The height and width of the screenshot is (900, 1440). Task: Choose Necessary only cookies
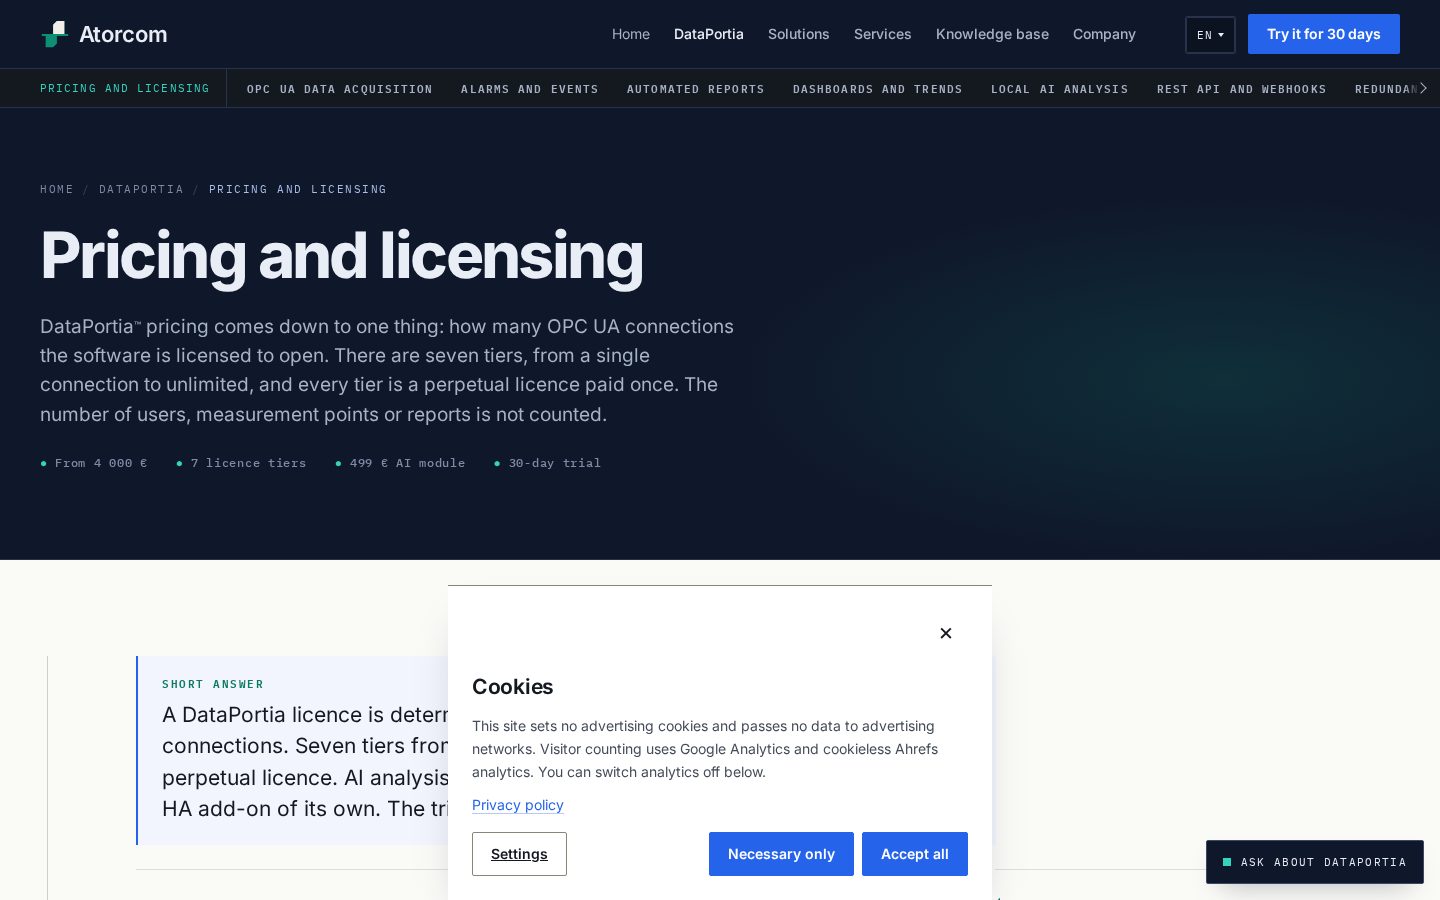point(781,854)
